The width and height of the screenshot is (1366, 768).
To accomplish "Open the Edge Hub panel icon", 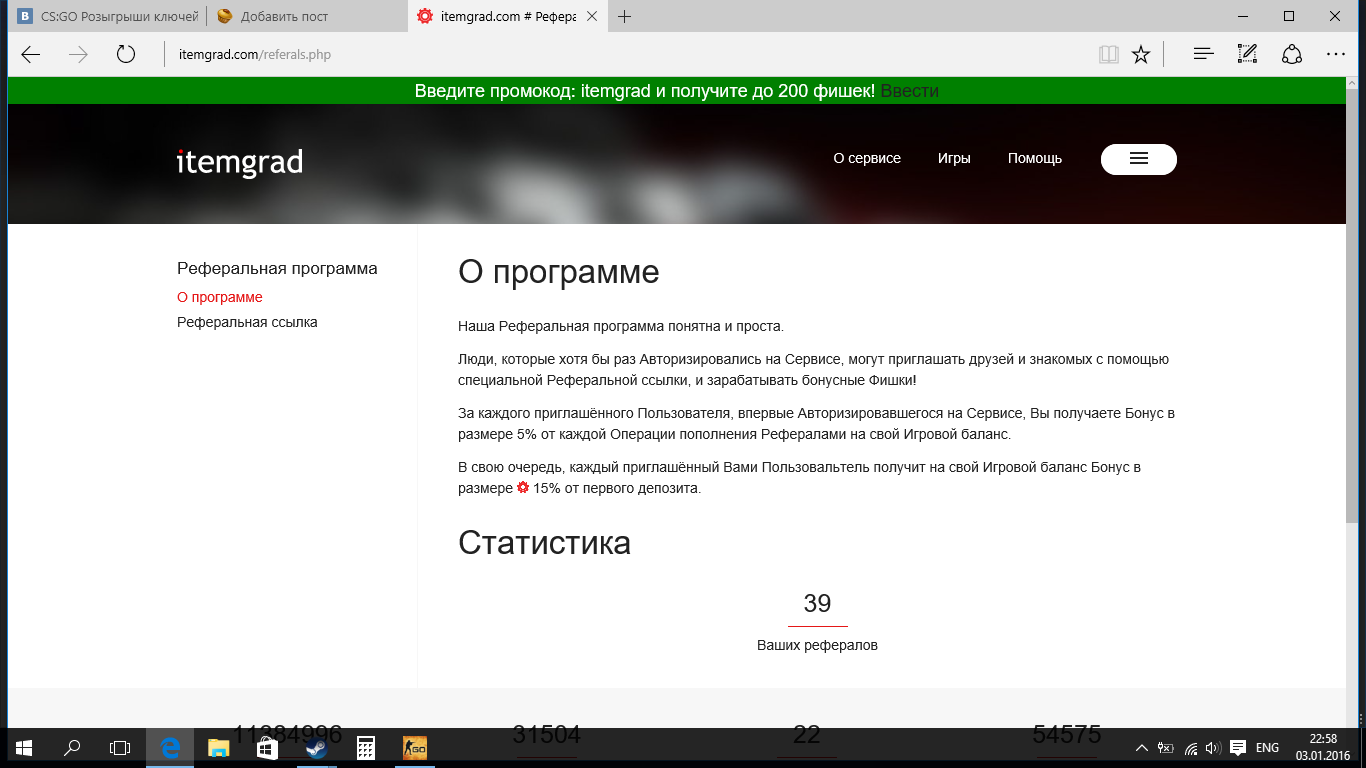I will click(x=1204, y=55).
